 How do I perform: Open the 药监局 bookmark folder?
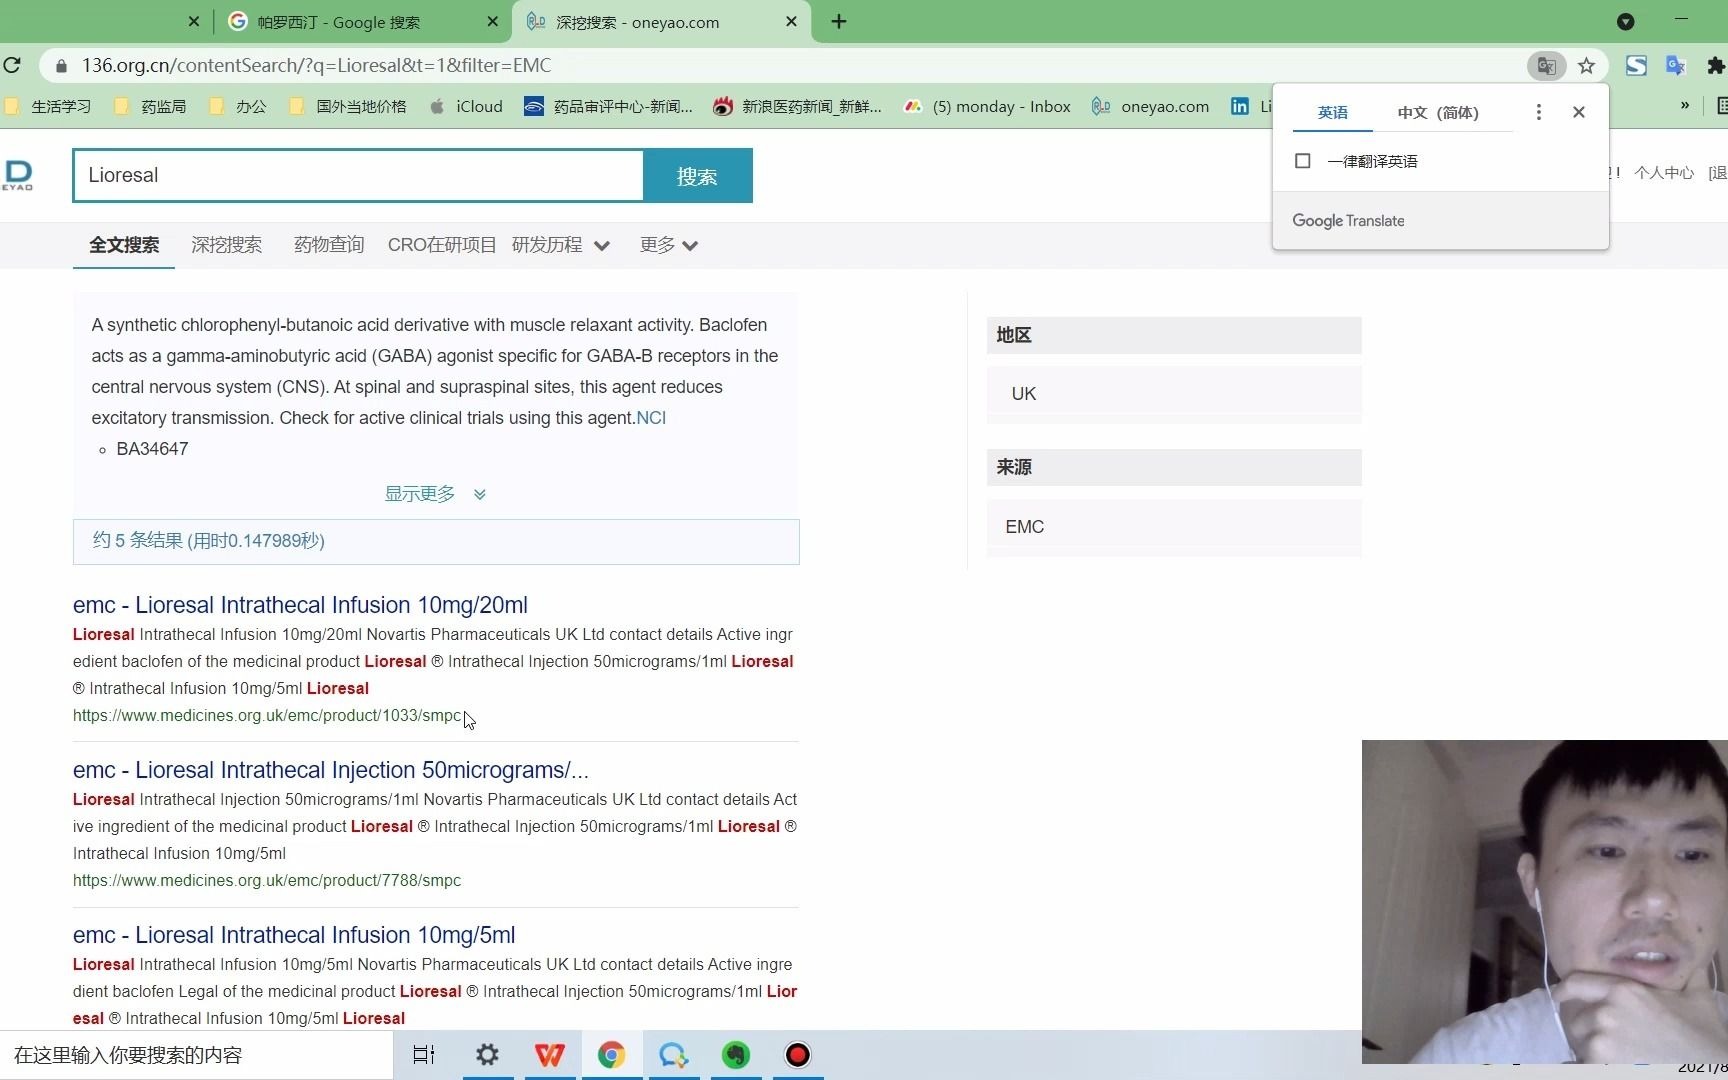(x=150, y=107)
